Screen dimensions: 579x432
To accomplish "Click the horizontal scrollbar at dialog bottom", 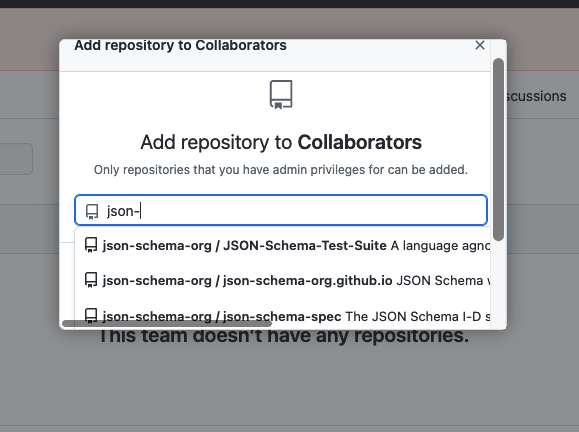I will 167,323.
